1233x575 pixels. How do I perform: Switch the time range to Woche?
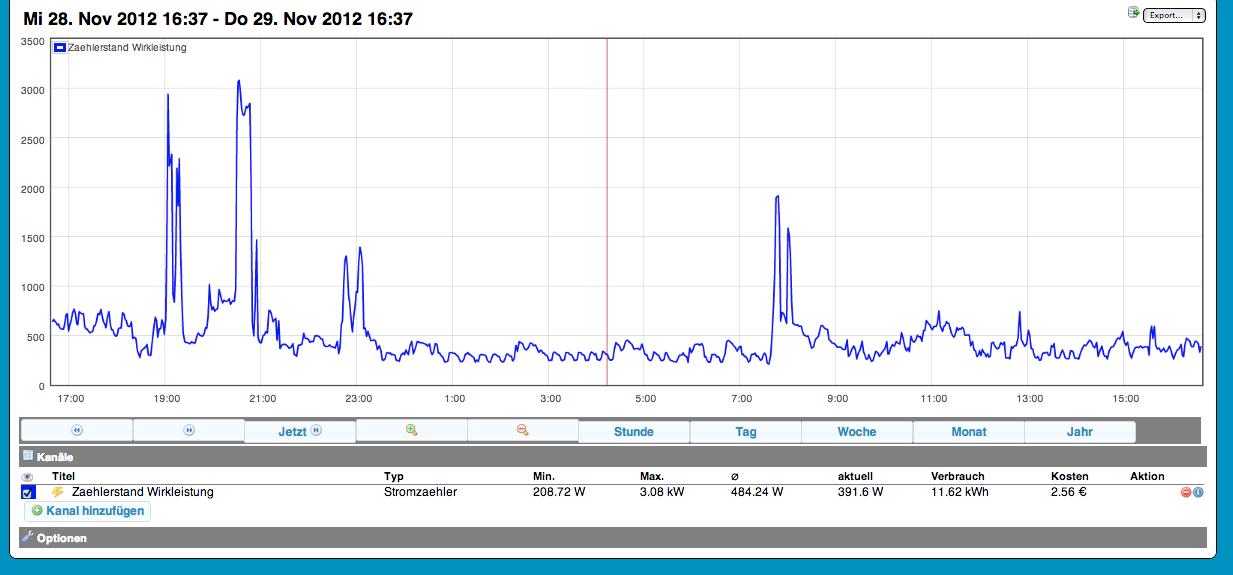tap(856, 432)
